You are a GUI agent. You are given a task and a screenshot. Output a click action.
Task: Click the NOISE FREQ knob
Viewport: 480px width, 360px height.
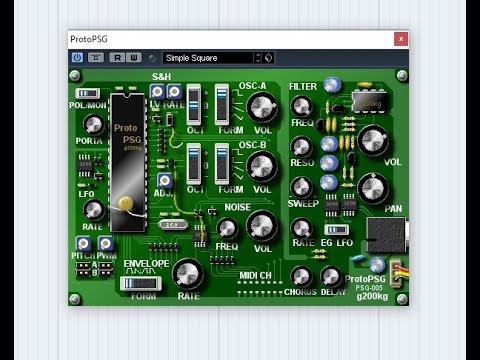[227, 229]
